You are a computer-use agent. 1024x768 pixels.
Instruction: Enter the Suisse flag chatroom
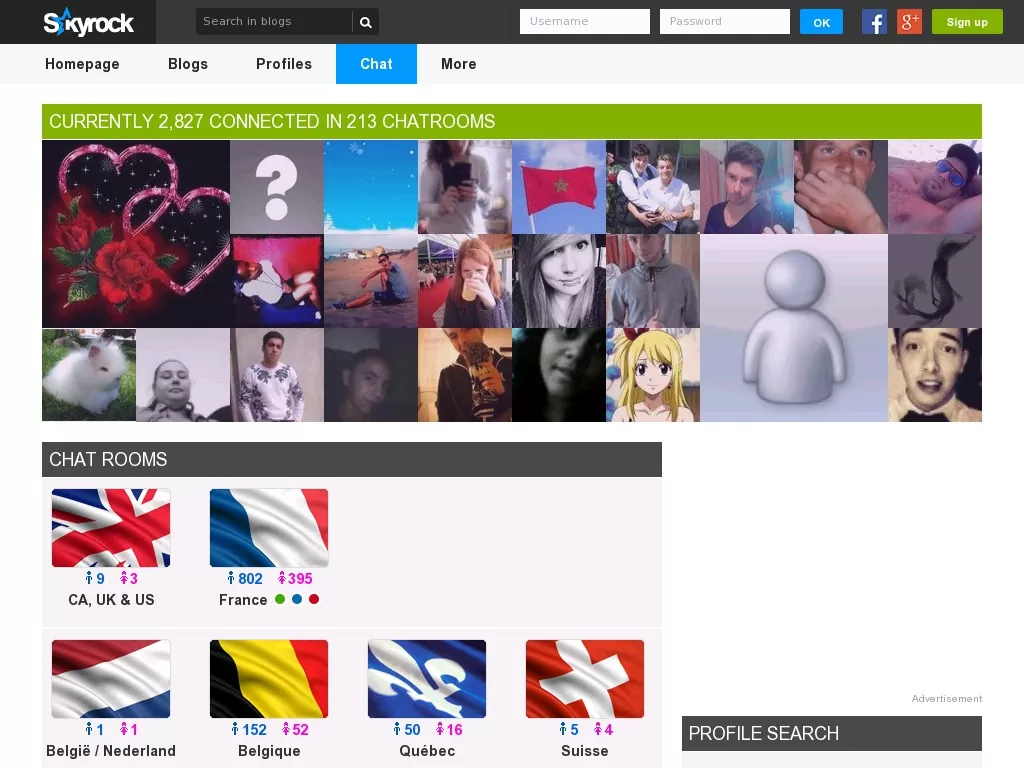[x=585, y=679]
